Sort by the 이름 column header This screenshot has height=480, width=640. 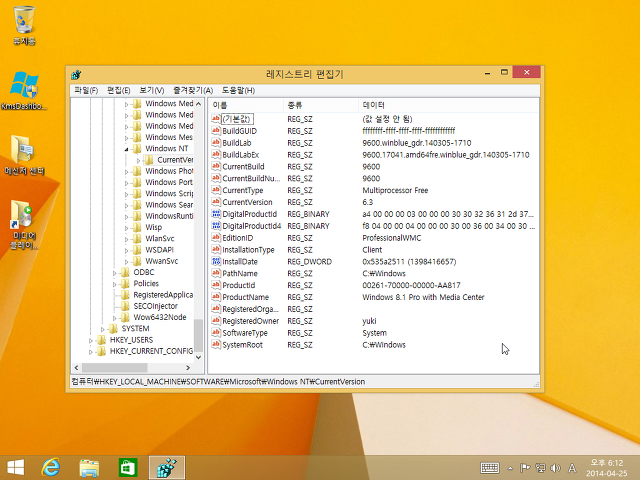[x=246, y=105]
